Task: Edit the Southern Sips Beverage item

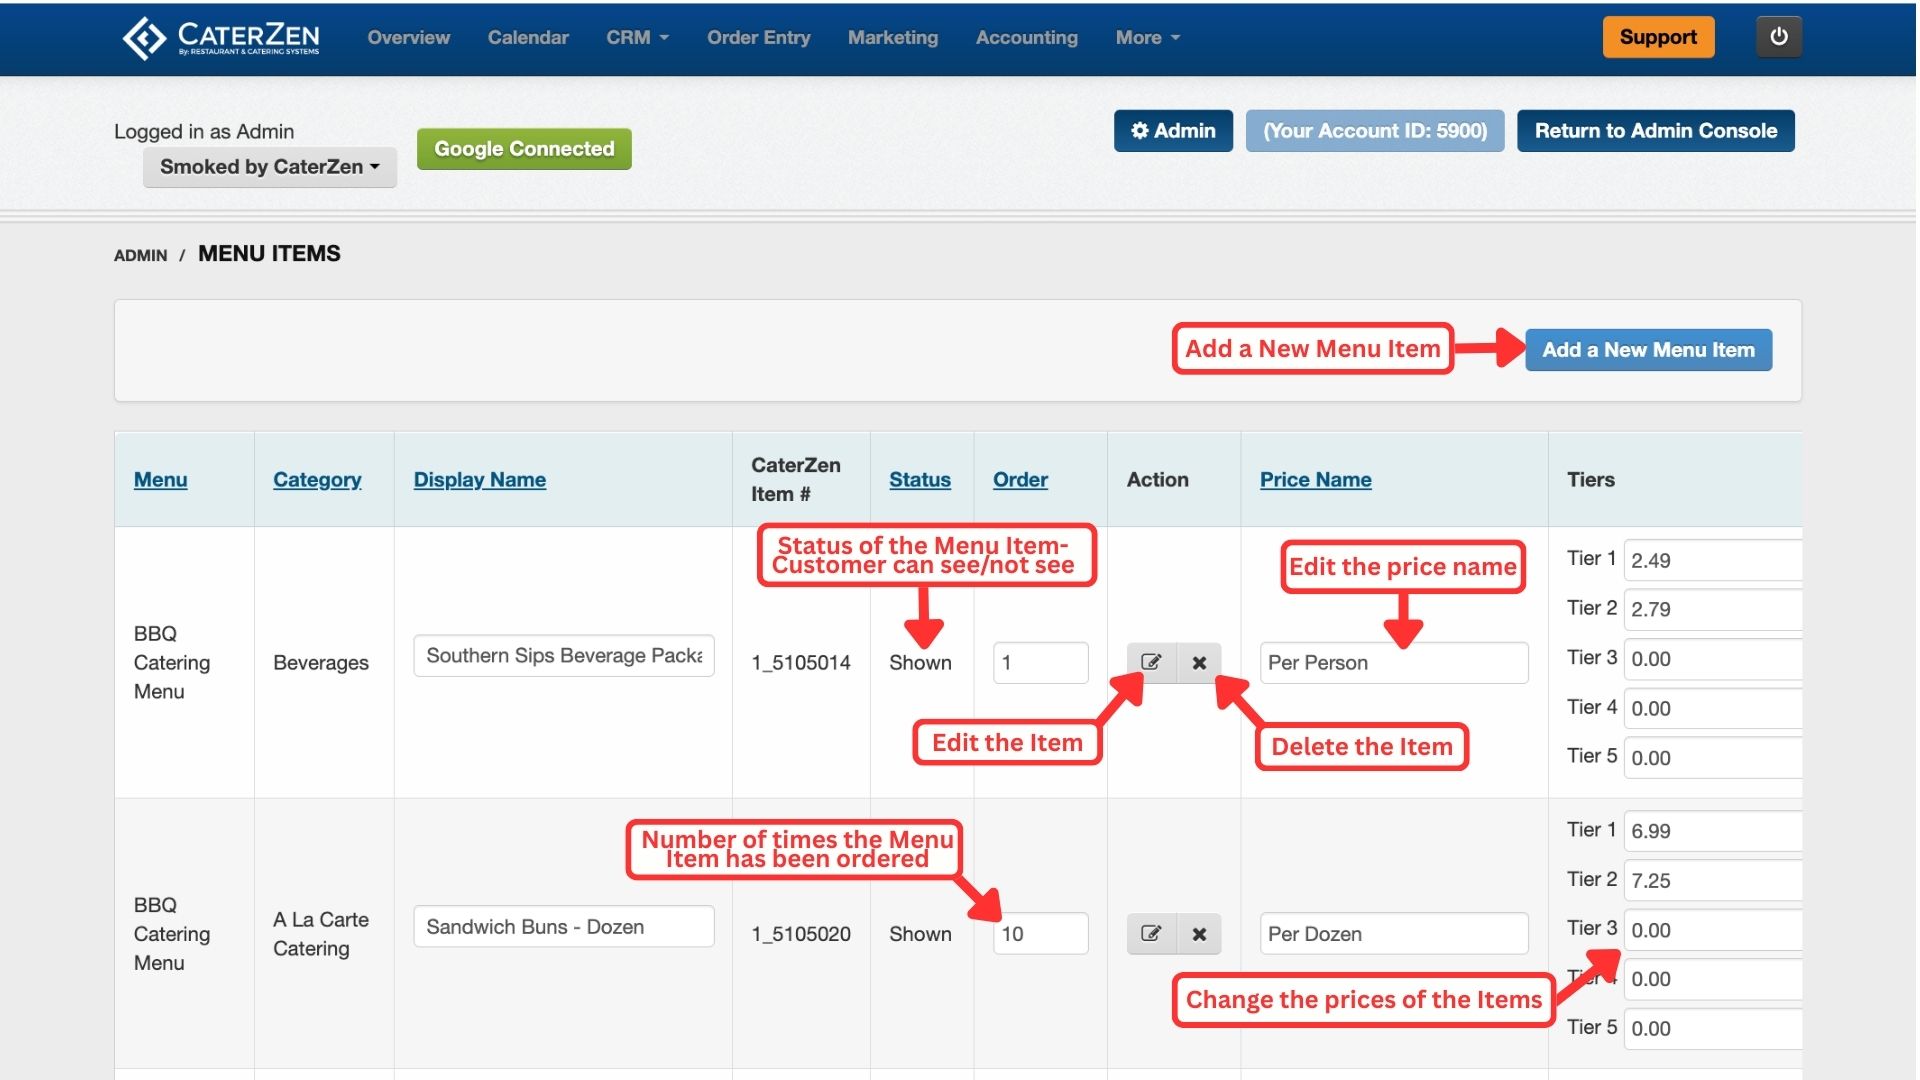Action: (x=1151, y=663)
